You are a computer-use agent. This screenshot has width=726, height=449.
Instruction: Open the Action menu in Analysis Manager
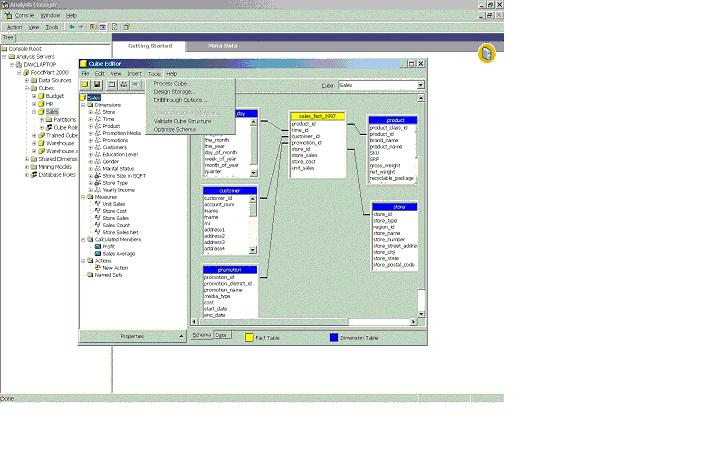click(x=14, y=27)
